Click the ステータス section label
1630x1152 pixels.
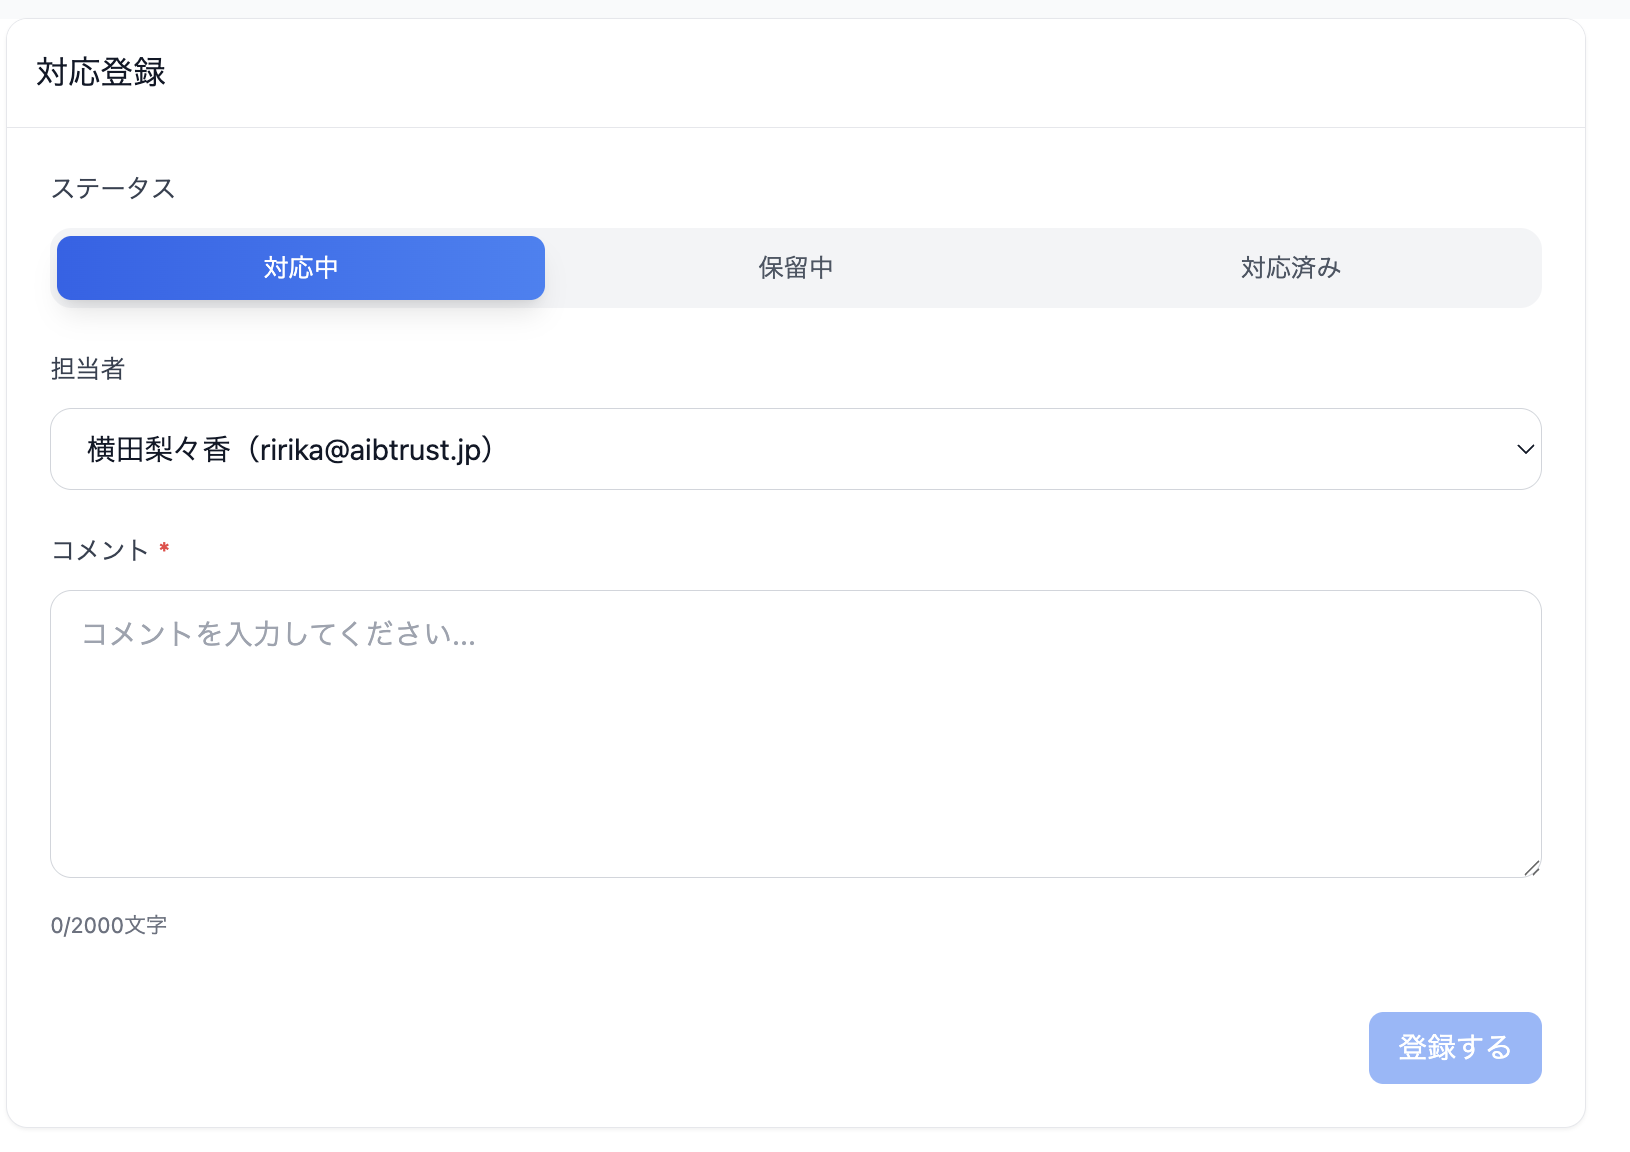tap(113, 187)
